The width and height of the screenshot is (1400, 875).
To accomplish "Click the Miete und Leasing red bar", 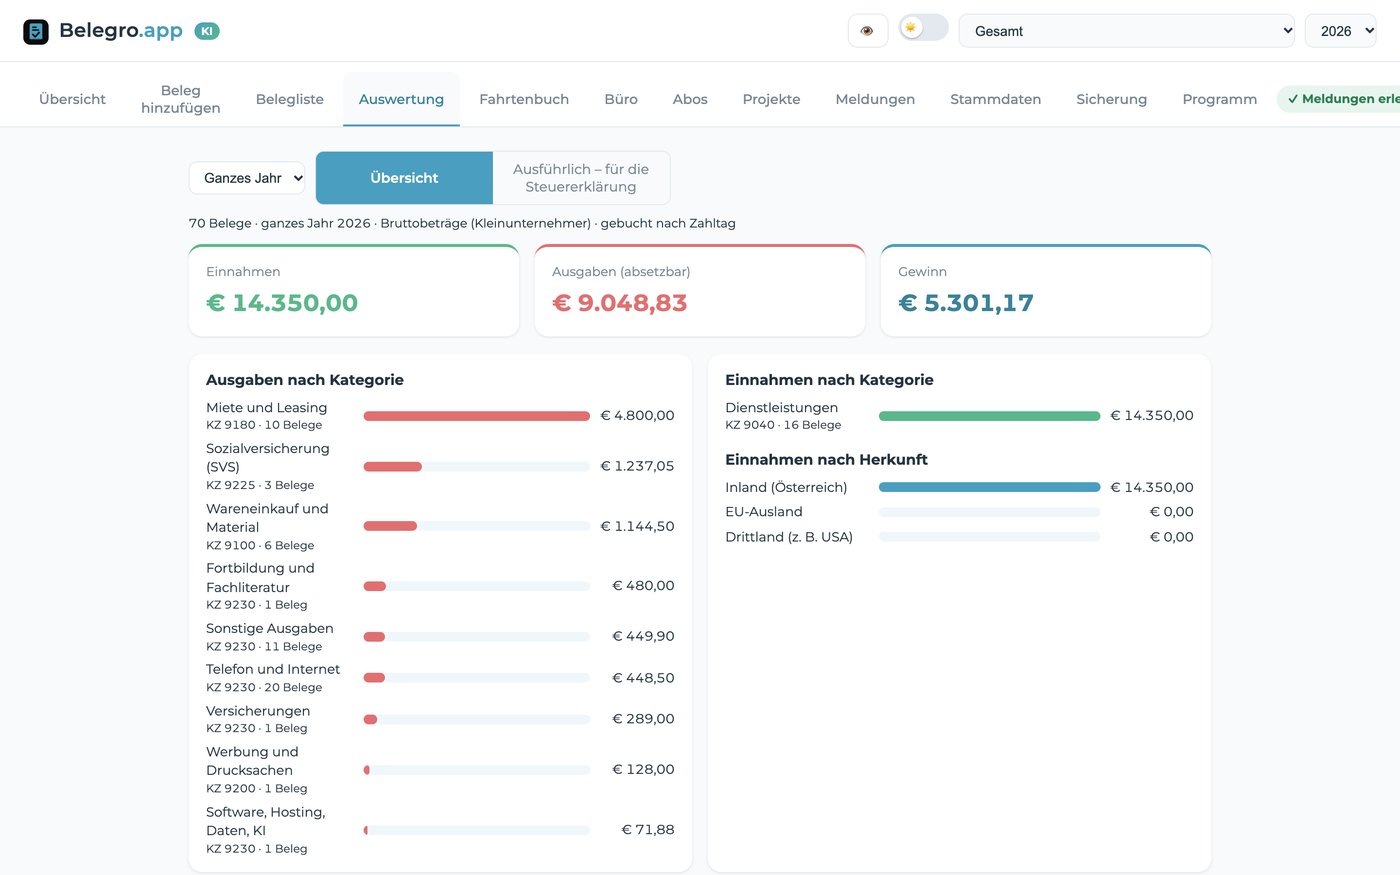I will pyautogui.click(x=477, y=416).
